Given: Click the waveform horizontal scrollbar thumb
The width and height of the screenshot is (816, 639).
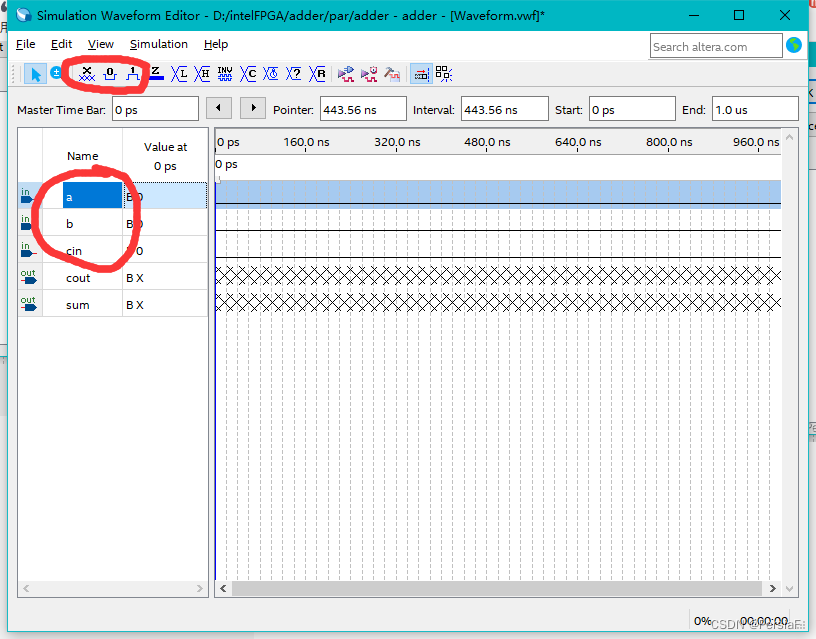Looking at the screenshot, I should tap(497, 588).
